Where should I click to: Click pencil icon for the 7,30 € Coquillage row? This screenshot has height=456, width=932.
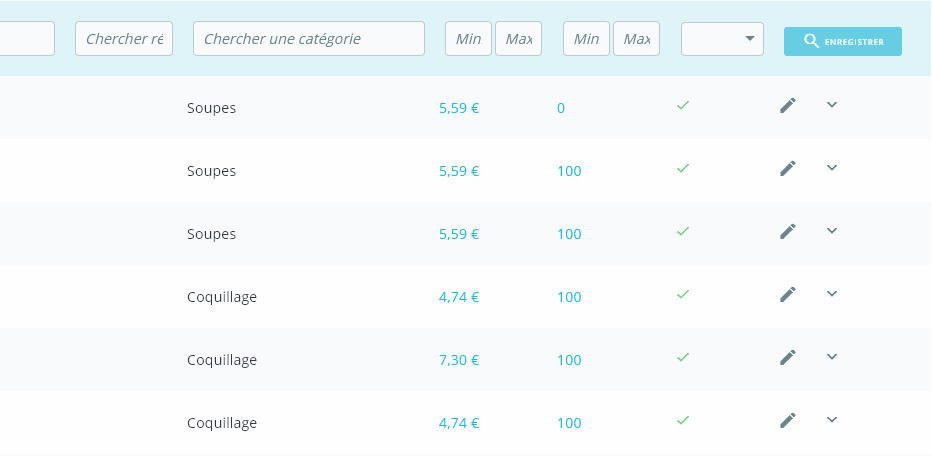[788, 358]
